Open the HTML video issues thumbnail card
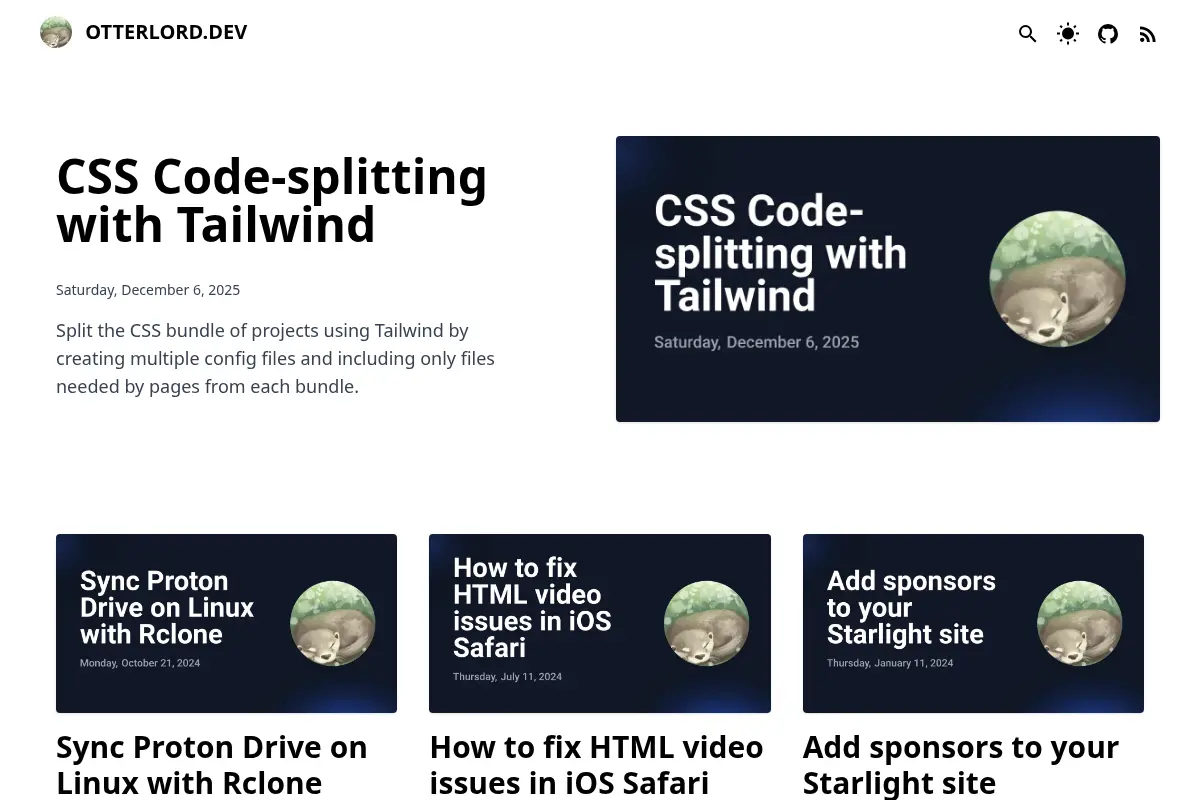1200x800 pixels. tap(600, 623)
